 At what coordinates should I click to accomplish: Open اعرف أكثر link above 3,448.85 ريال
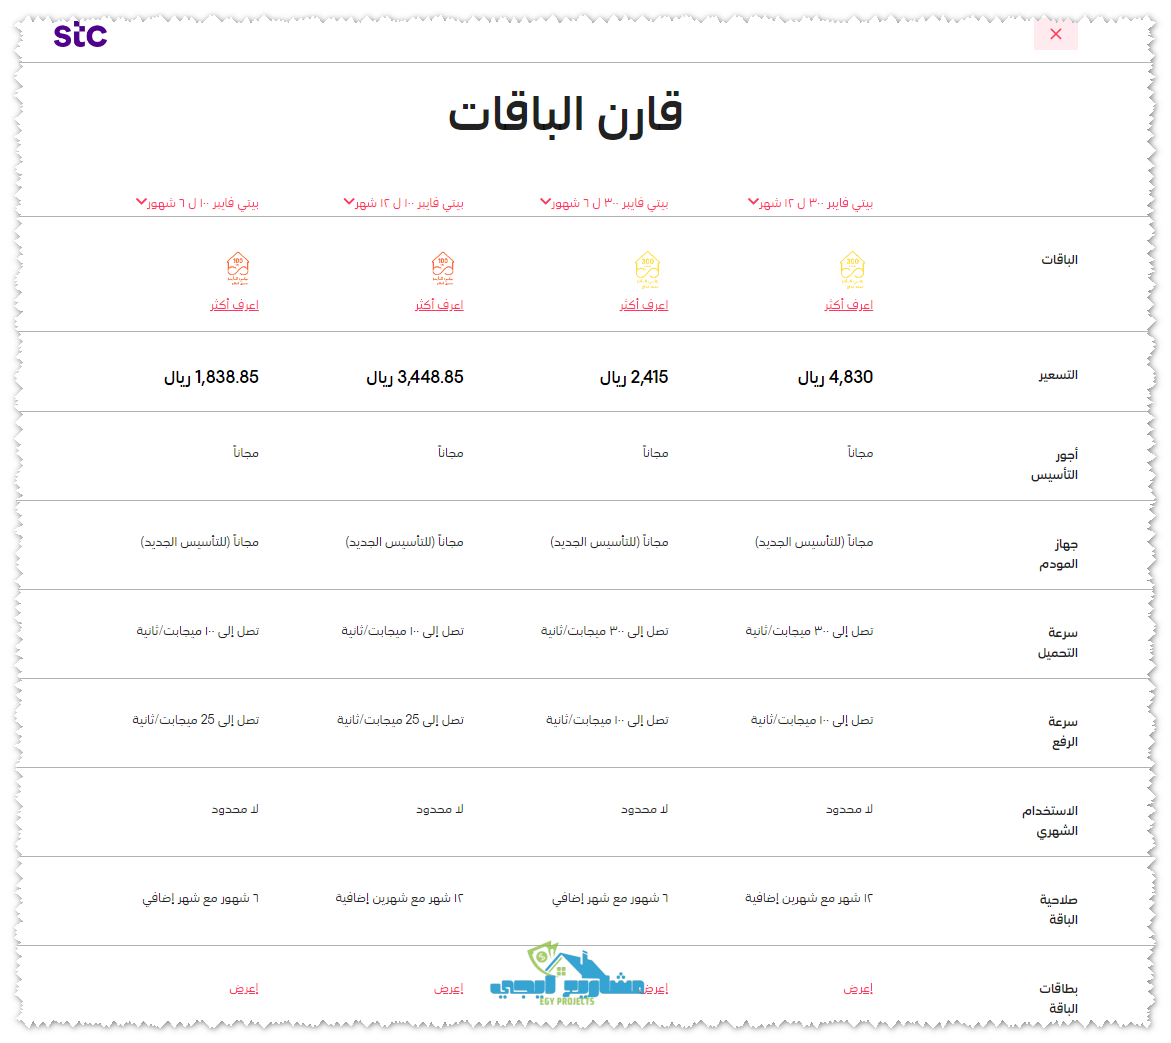point(439,305)
